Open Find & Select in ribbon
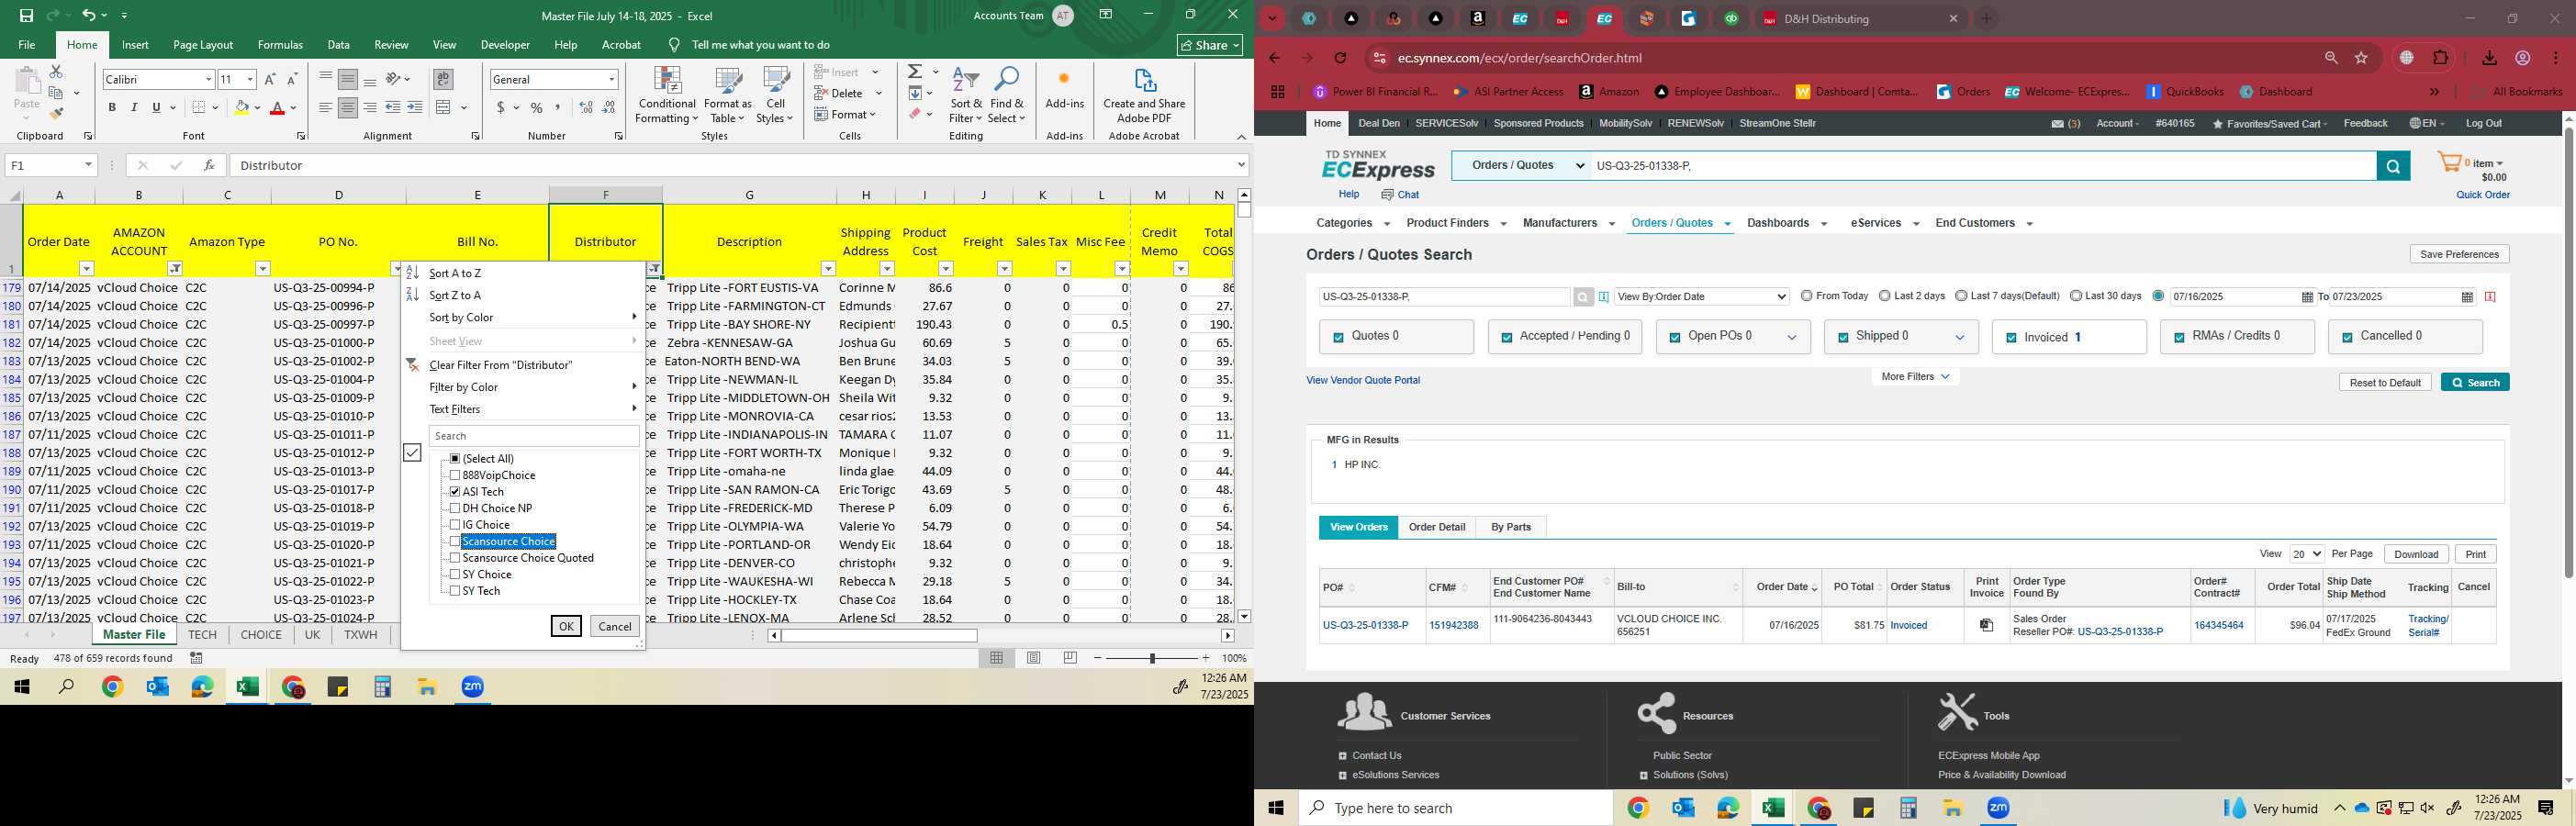This screenshot has width=2576, height=826. point(1007,97)
